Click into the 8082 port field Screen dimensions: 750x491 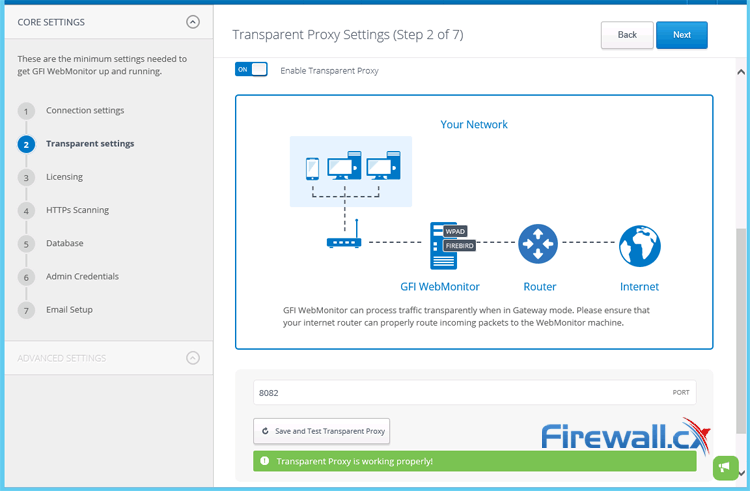474,393
